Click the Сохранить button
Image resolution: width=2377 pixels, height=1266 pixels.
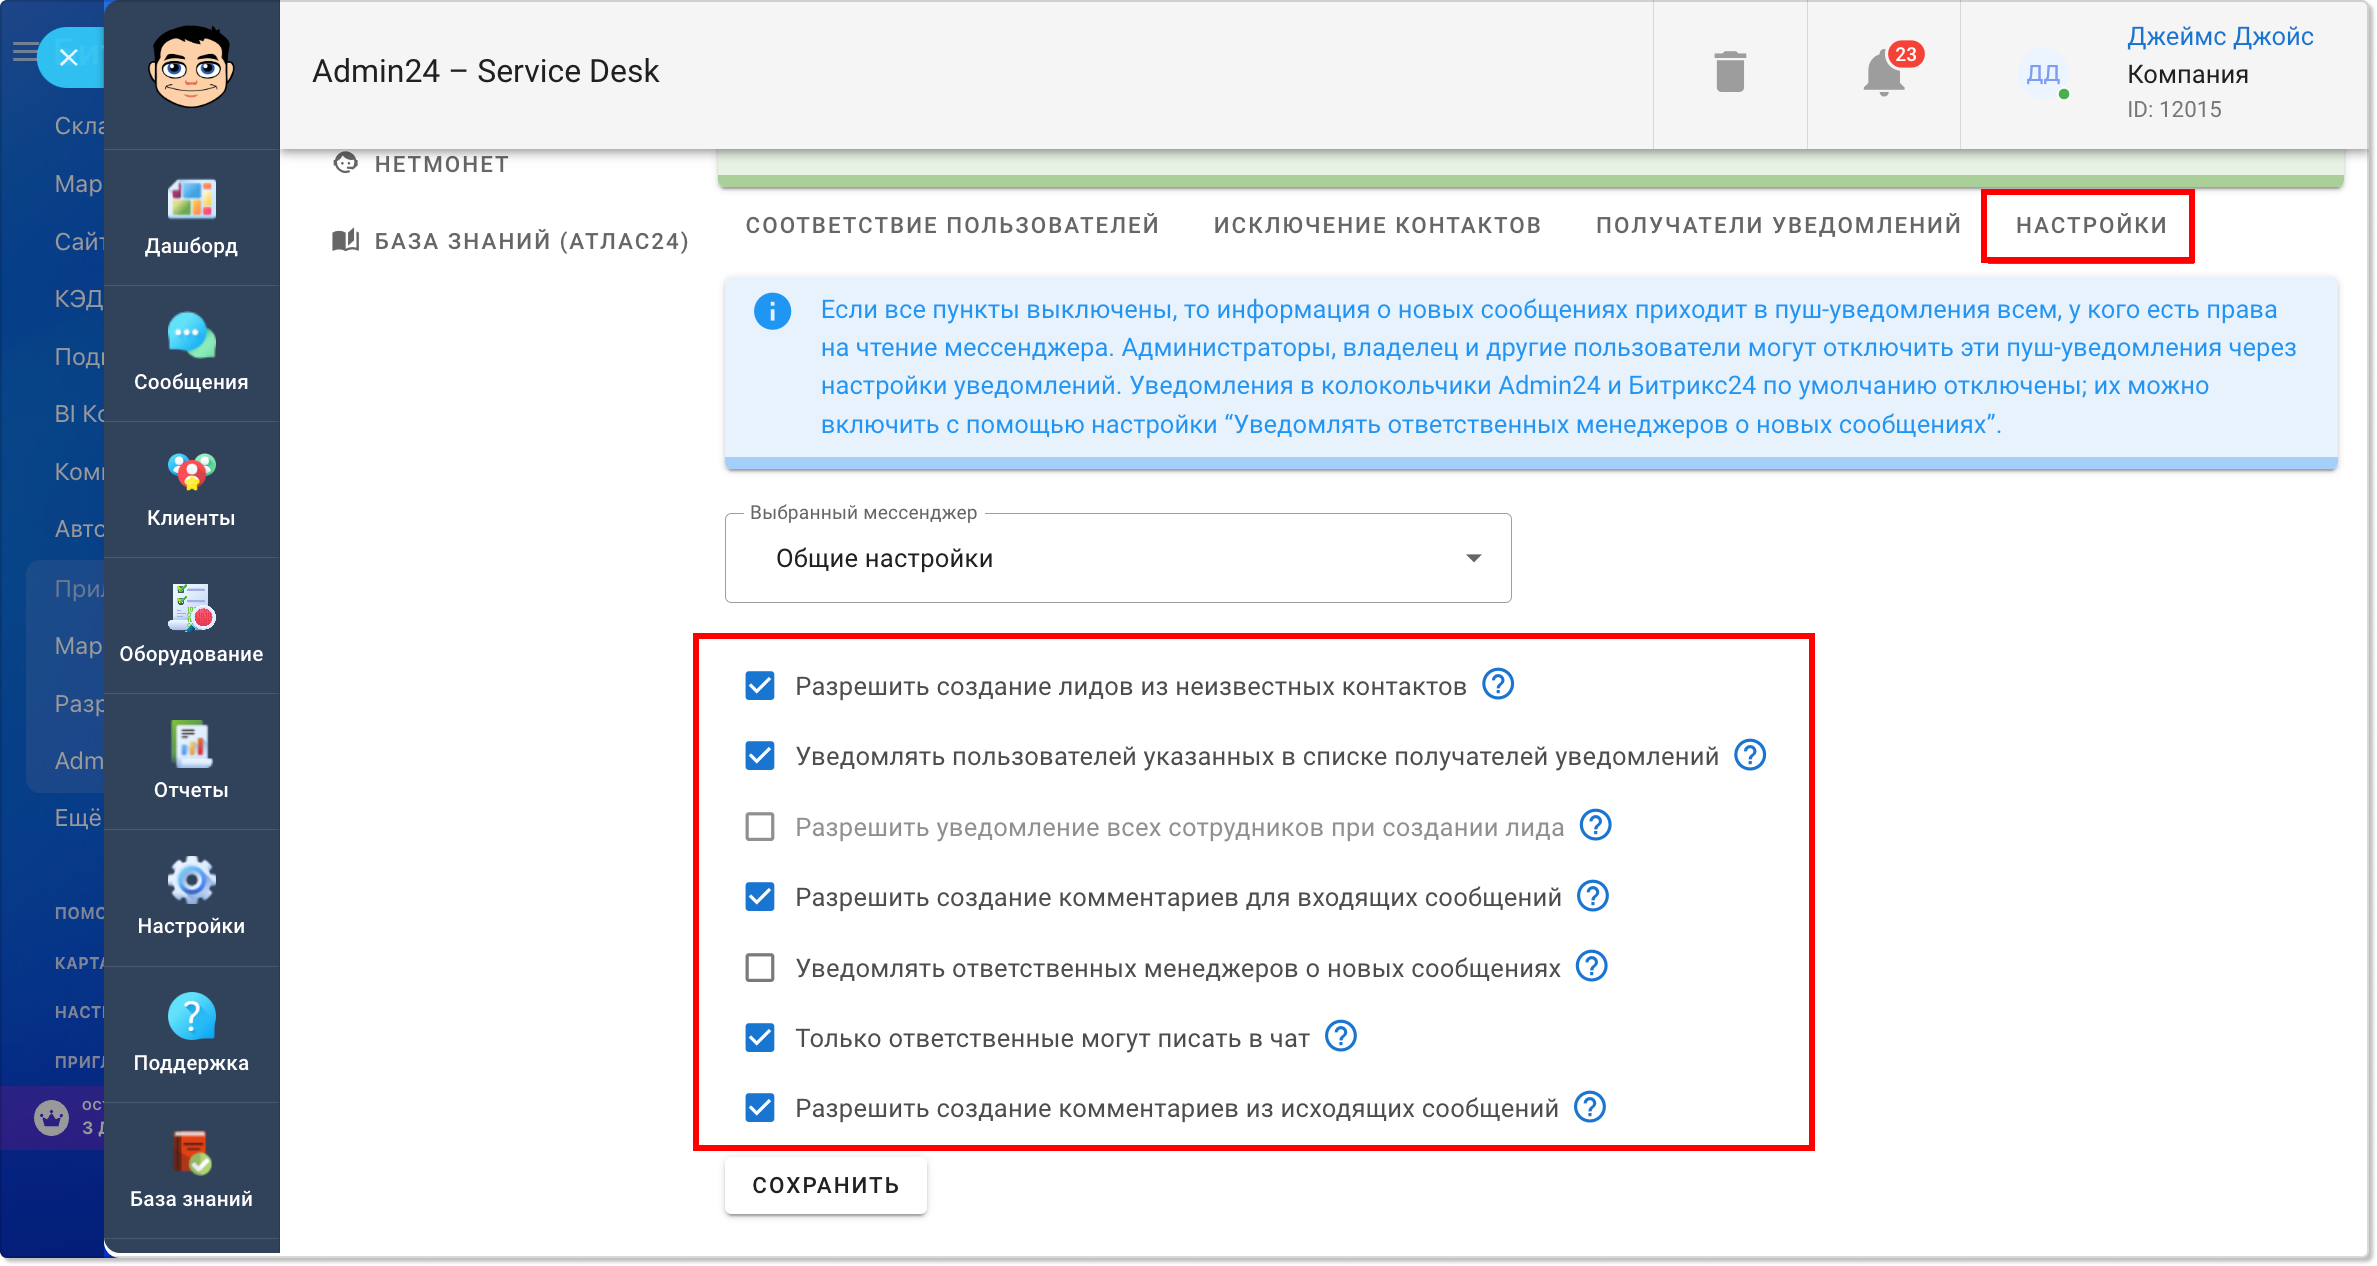(826, 1185)
